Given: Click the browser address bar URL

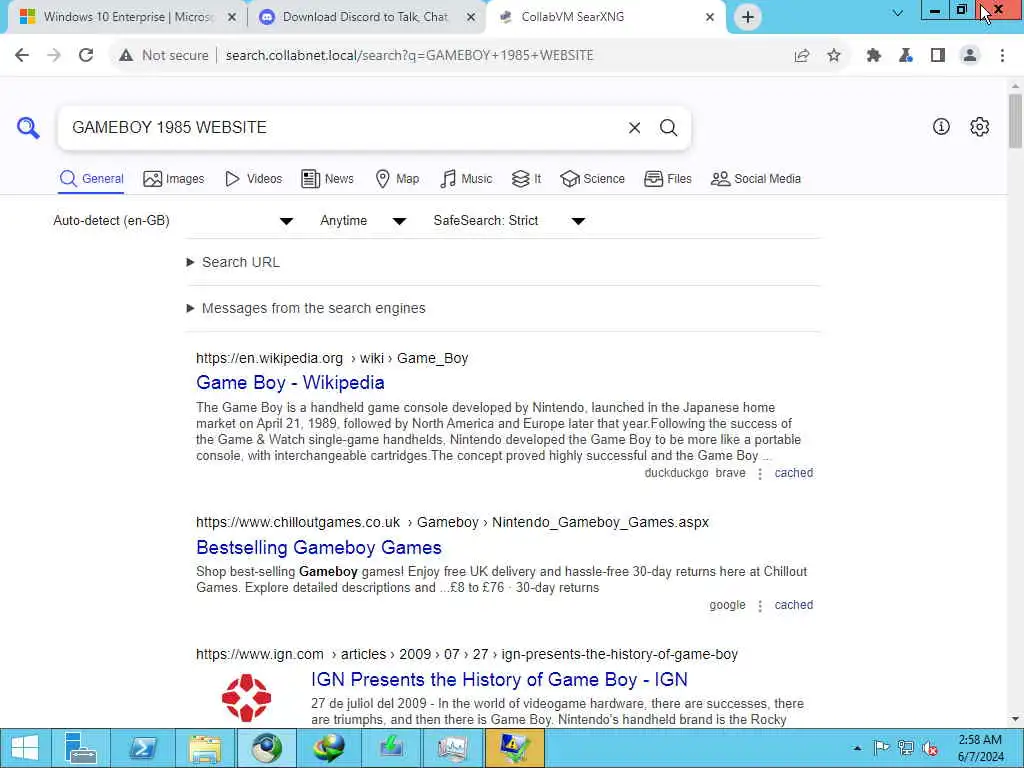Looking at the screenshot, I should (x=409, y=56).
